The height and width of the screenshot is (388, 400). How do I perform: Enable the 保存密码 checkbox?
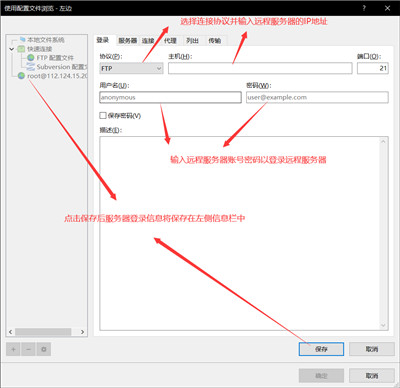(103, 116)
